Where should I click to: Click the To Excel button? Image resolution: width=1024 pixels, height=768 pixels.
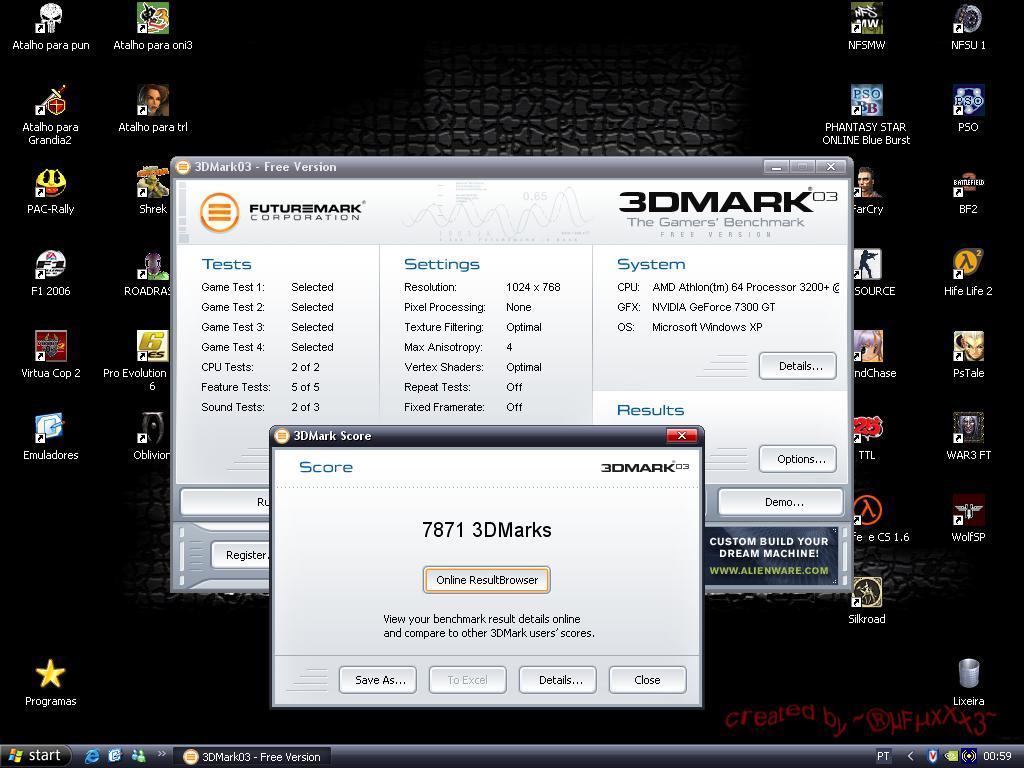468,680
